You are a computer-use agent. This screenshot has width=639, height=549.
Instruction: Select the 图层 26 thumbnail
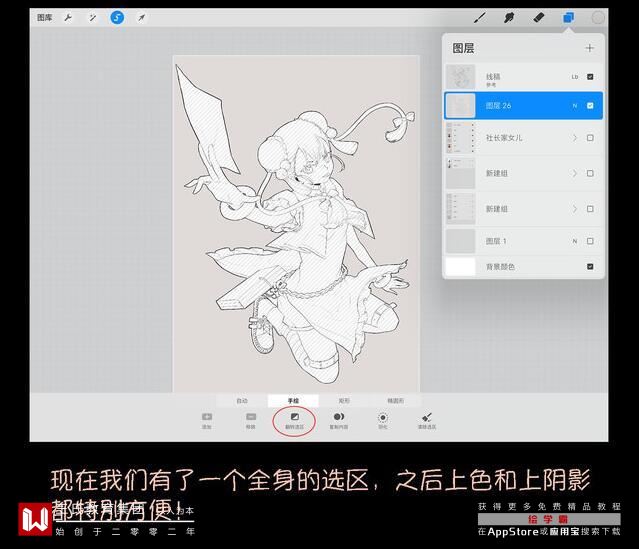(461, 106)
